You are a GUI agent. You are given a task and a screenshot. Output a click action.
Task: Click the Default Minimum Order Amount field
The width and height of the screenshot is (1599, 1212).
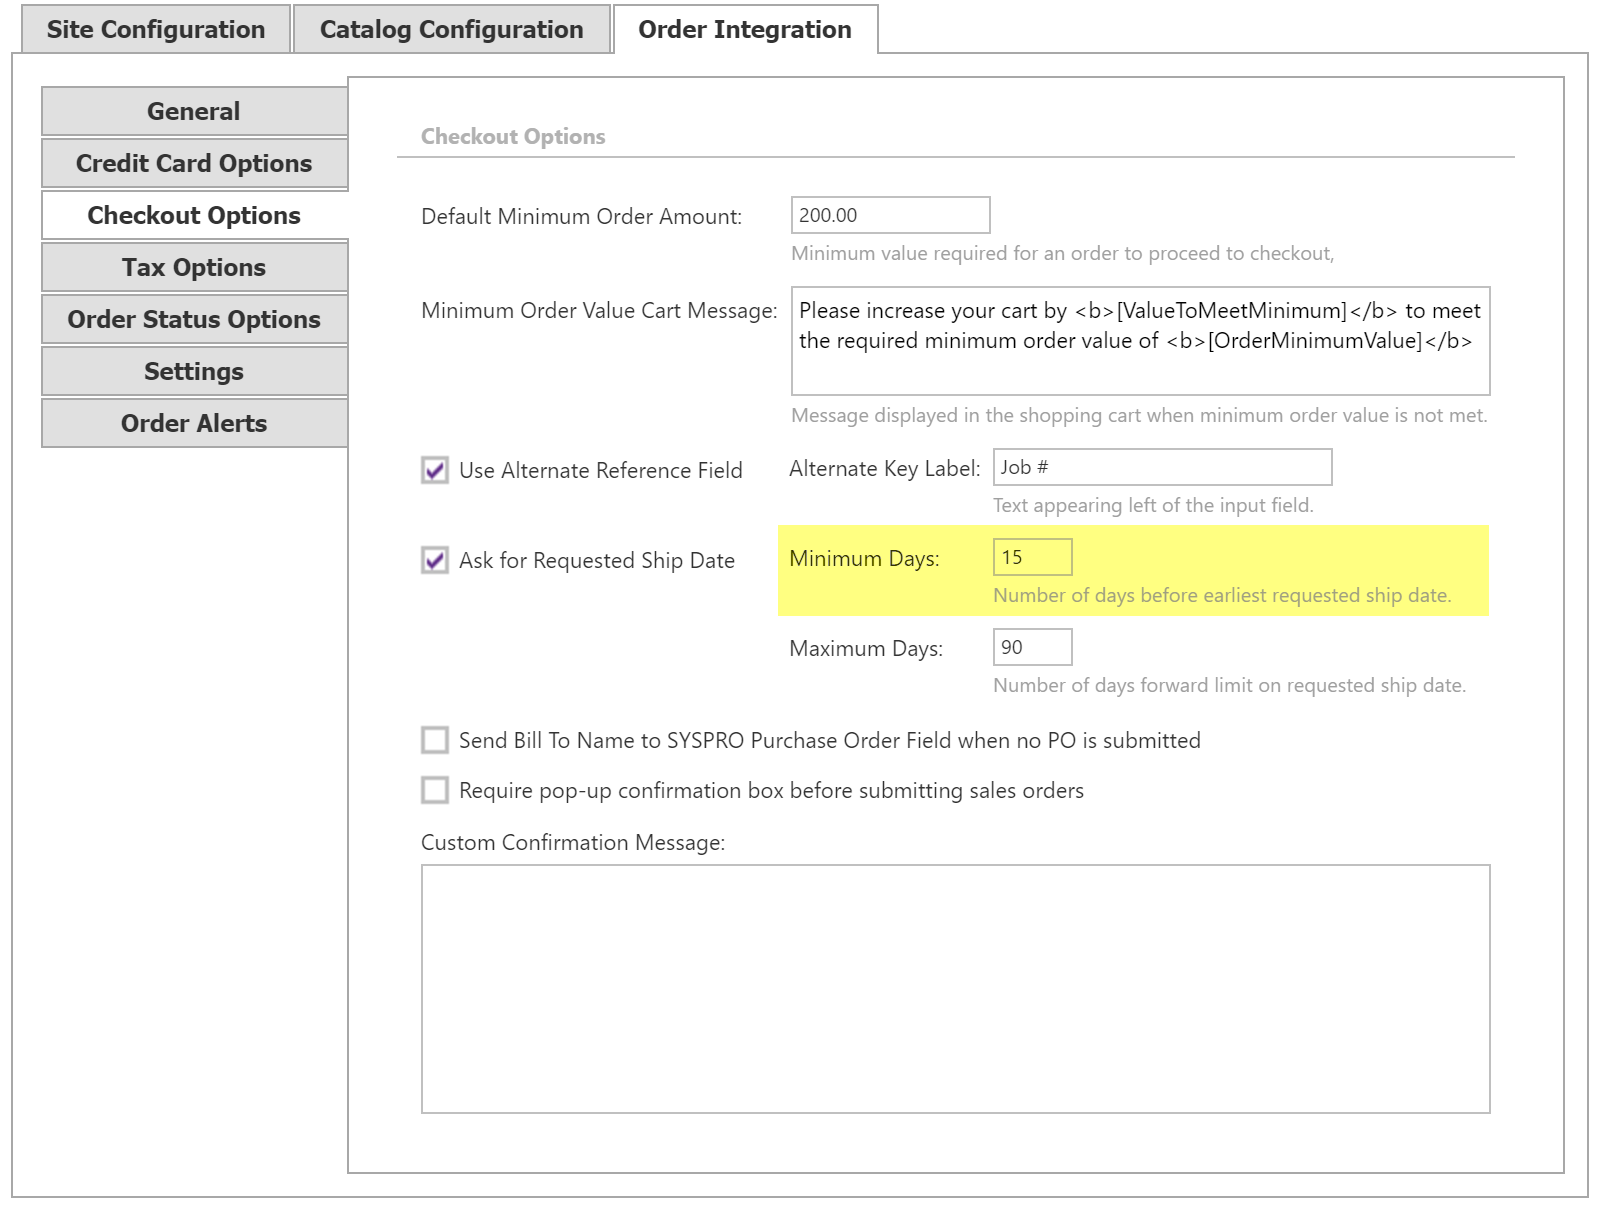(x=890, y=215)
